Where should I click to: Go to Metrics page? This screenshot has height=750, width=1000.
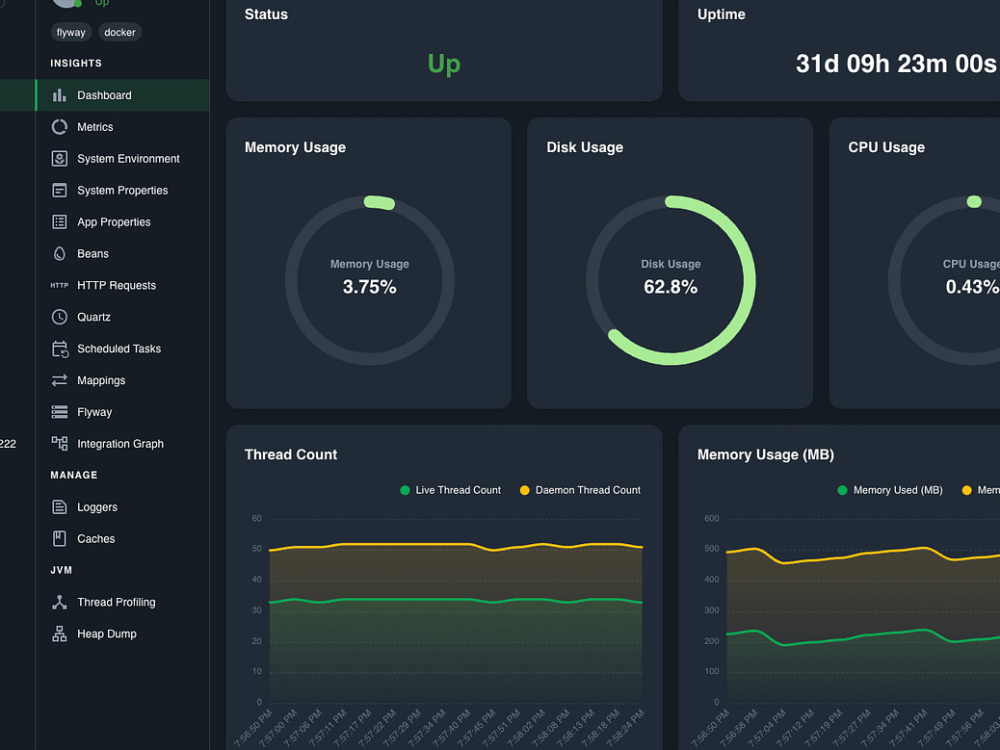pyautogui.click(x=122, y=127)
